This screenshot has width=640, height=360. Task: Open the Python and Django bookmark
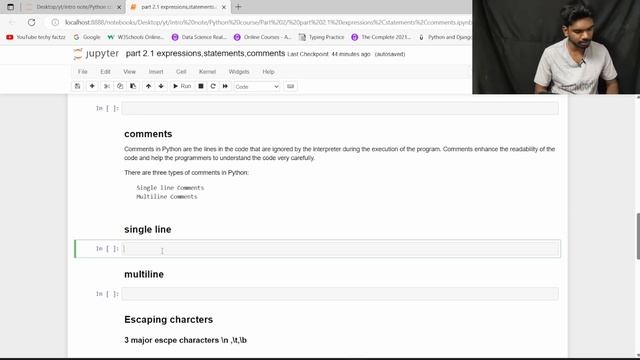(445, 37)
